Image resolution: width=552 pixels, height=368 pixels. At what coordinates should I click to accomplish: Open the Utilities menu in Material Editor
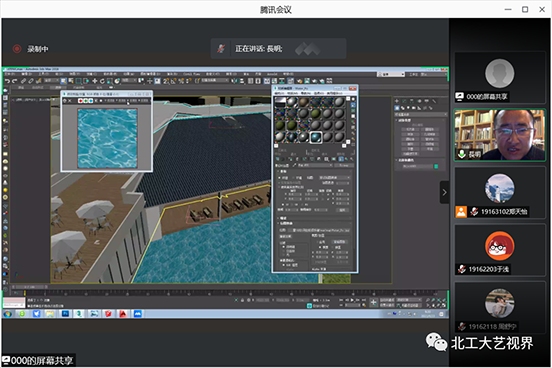pyautogui.click(x=334, y=93)
